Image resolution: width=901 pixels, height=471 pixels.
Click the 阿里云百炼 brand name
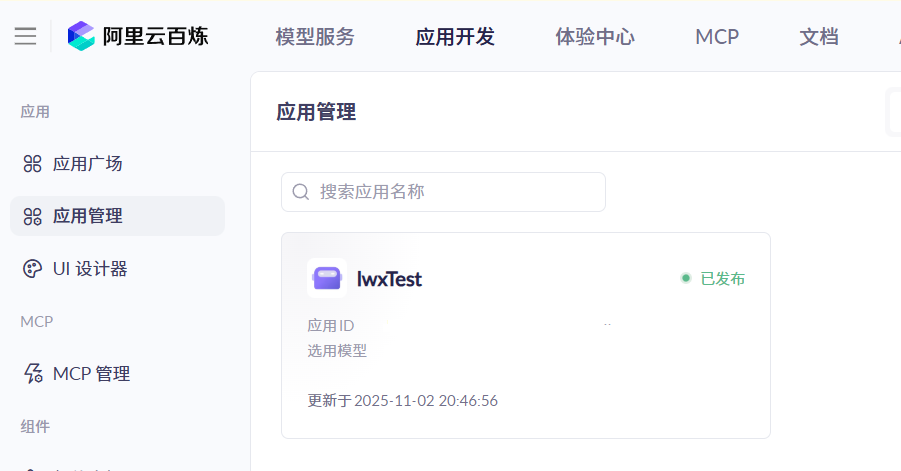(155, 36)
